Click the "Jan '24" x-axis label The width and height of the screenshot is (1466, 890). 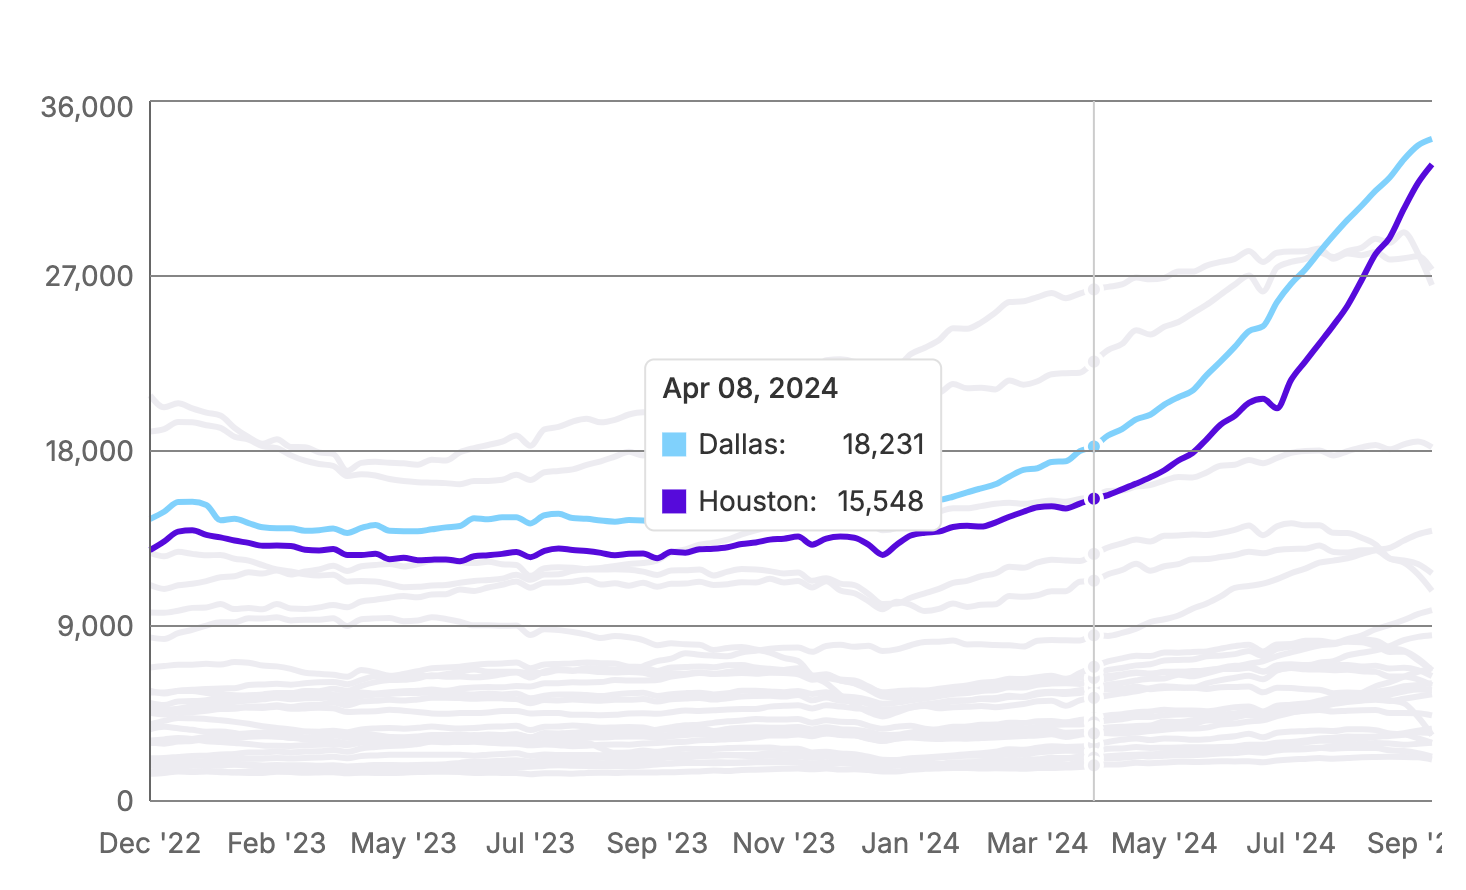pyautogui.click(x=910, y=843)
